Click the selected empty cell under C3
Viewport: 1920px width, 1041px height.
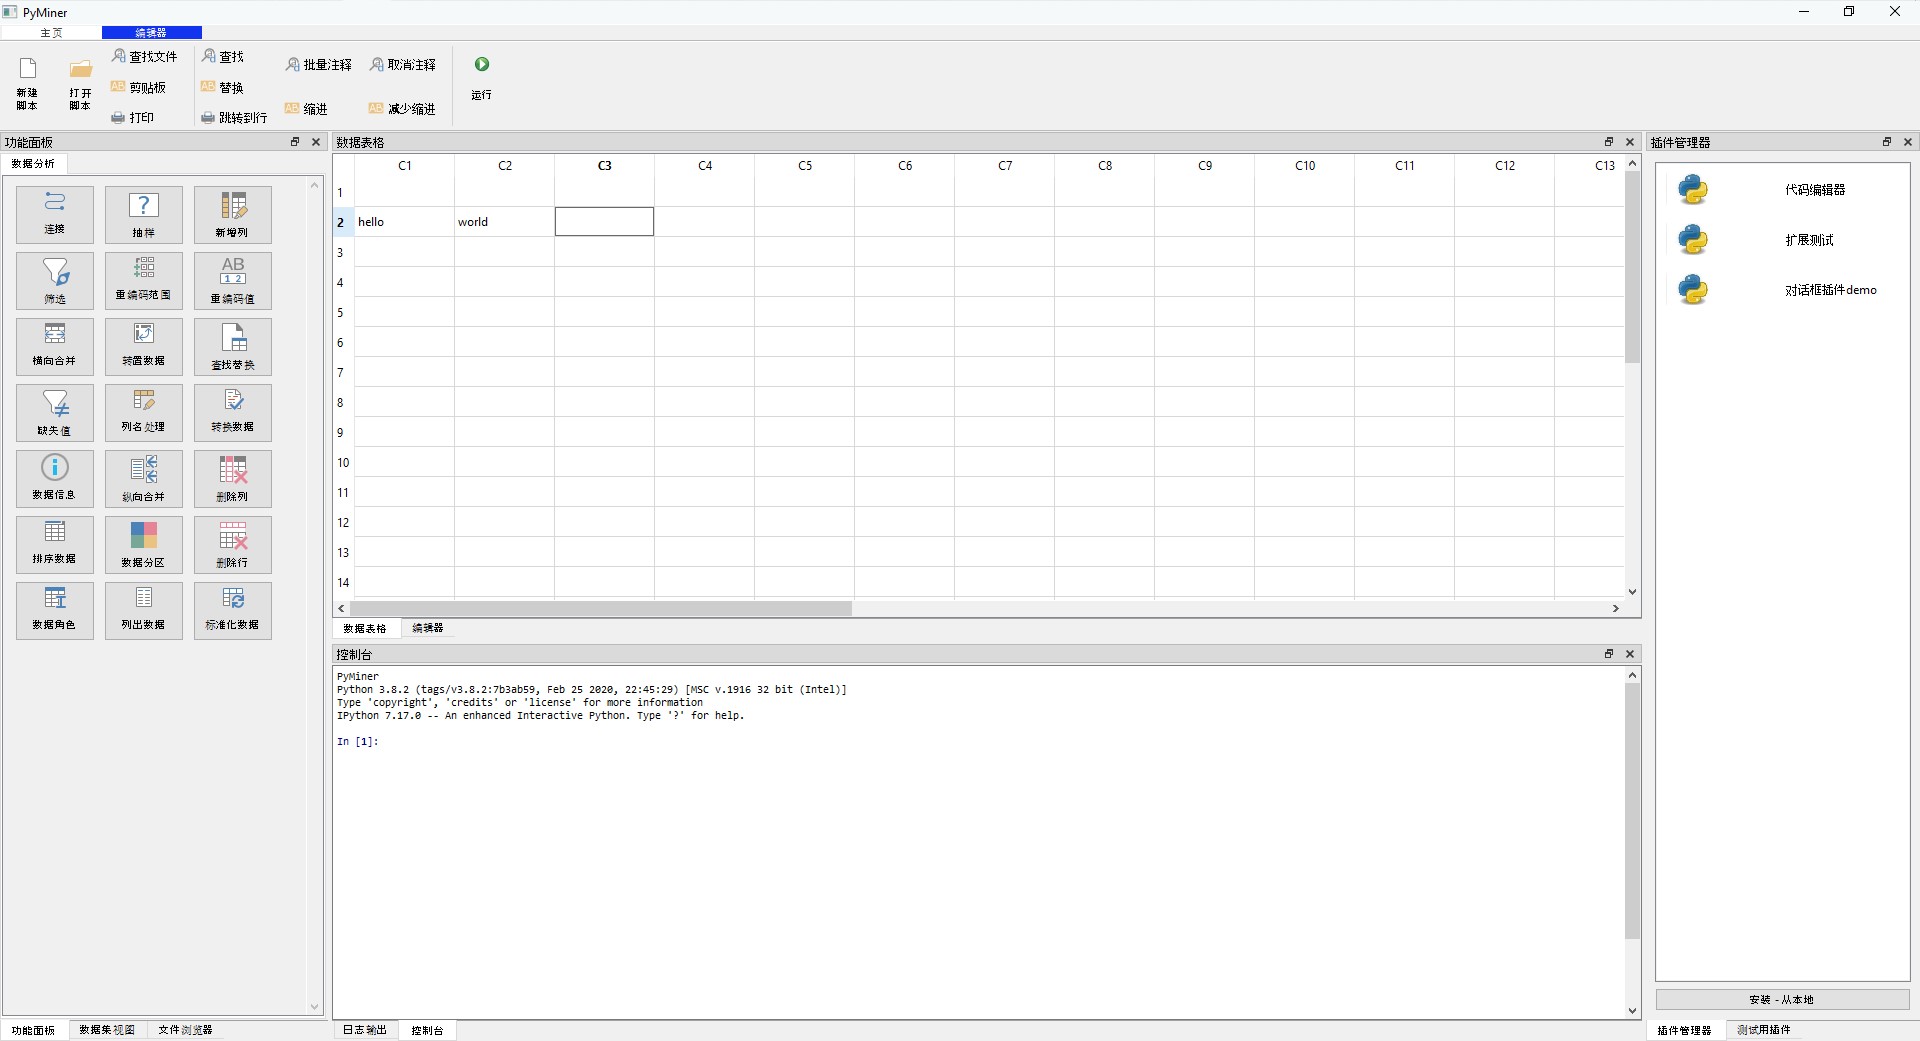pos(604,222)
